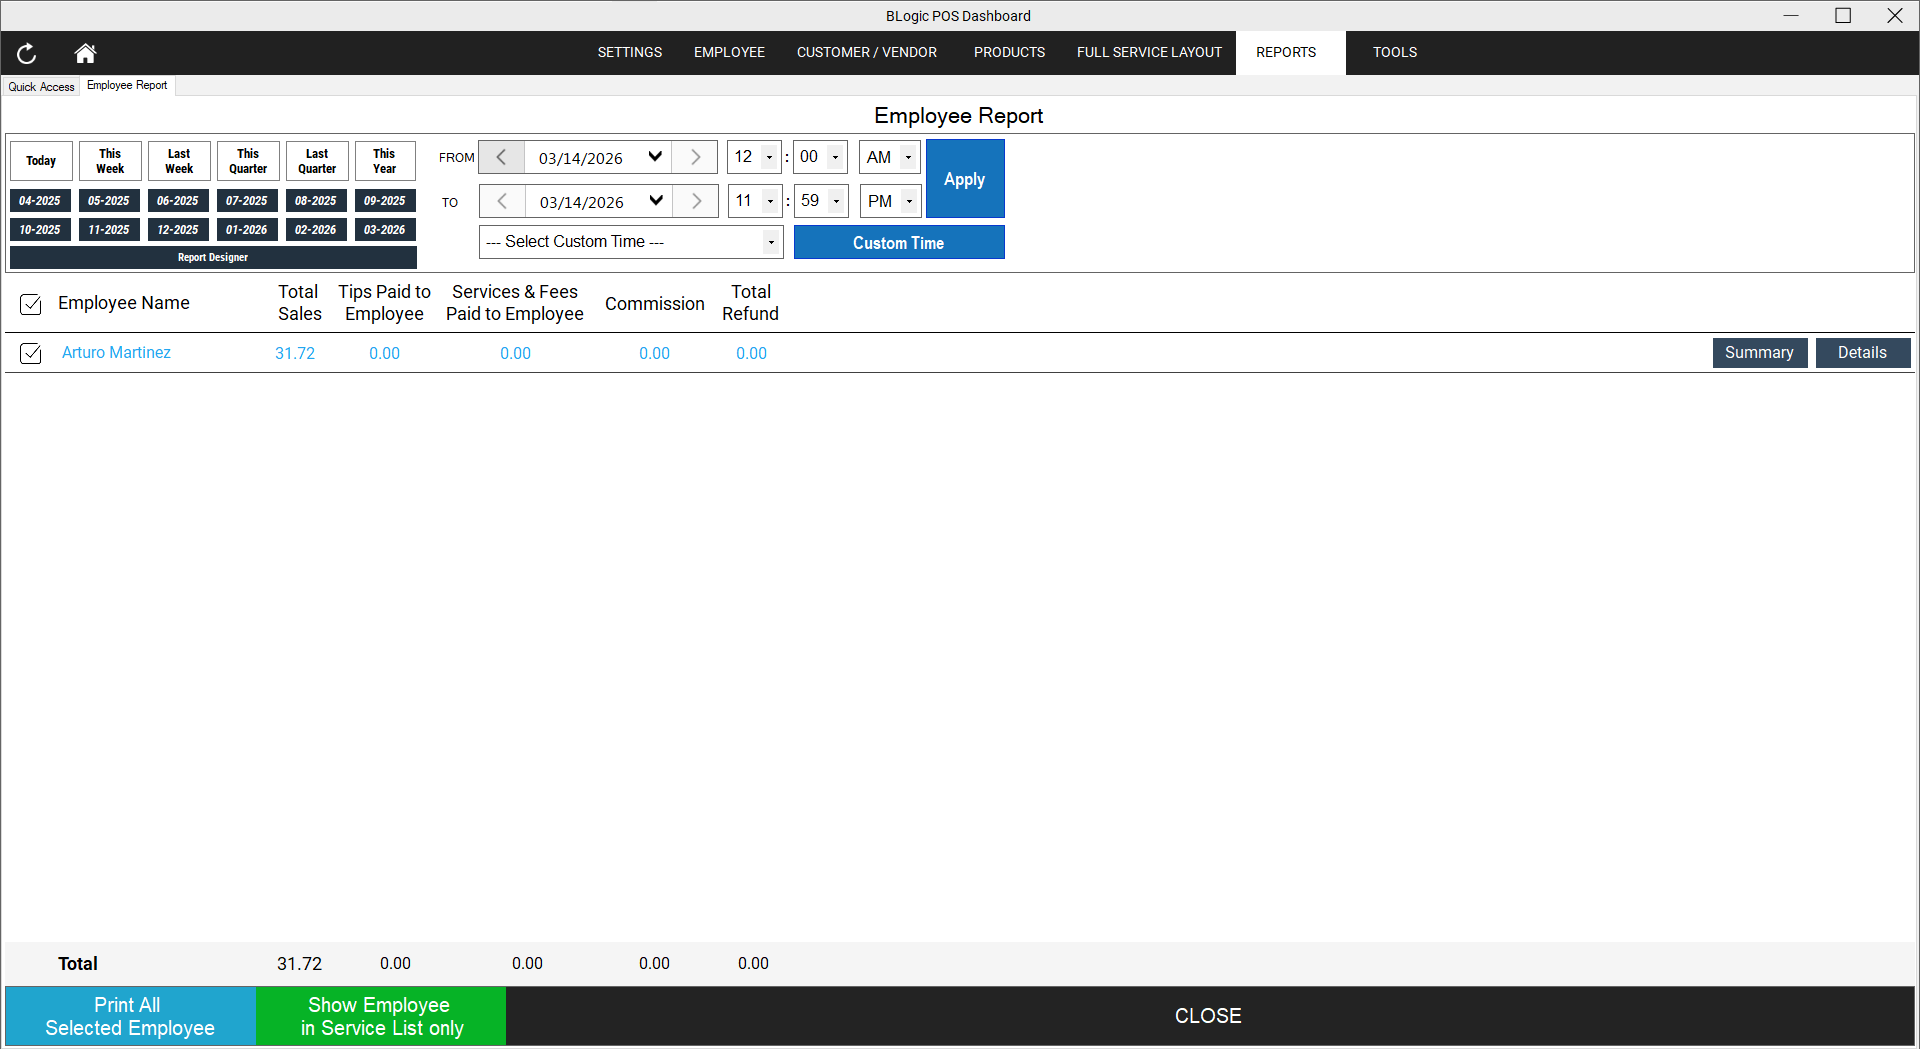The height and width of the screenshot is (1049, 1920).
Task: Open the FULL SERVICE LAYOUT menu
Action: (x=1149, y=52)
